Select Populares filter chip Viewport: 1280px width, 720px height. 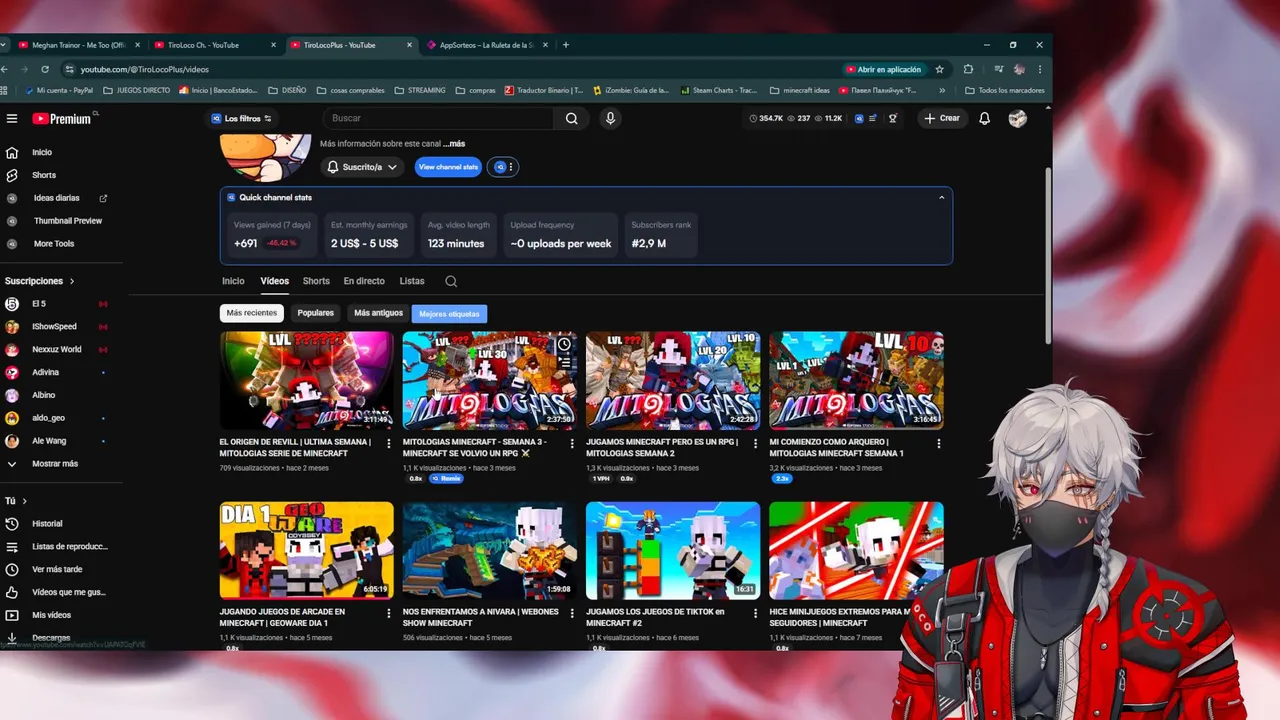pos(316,313)
